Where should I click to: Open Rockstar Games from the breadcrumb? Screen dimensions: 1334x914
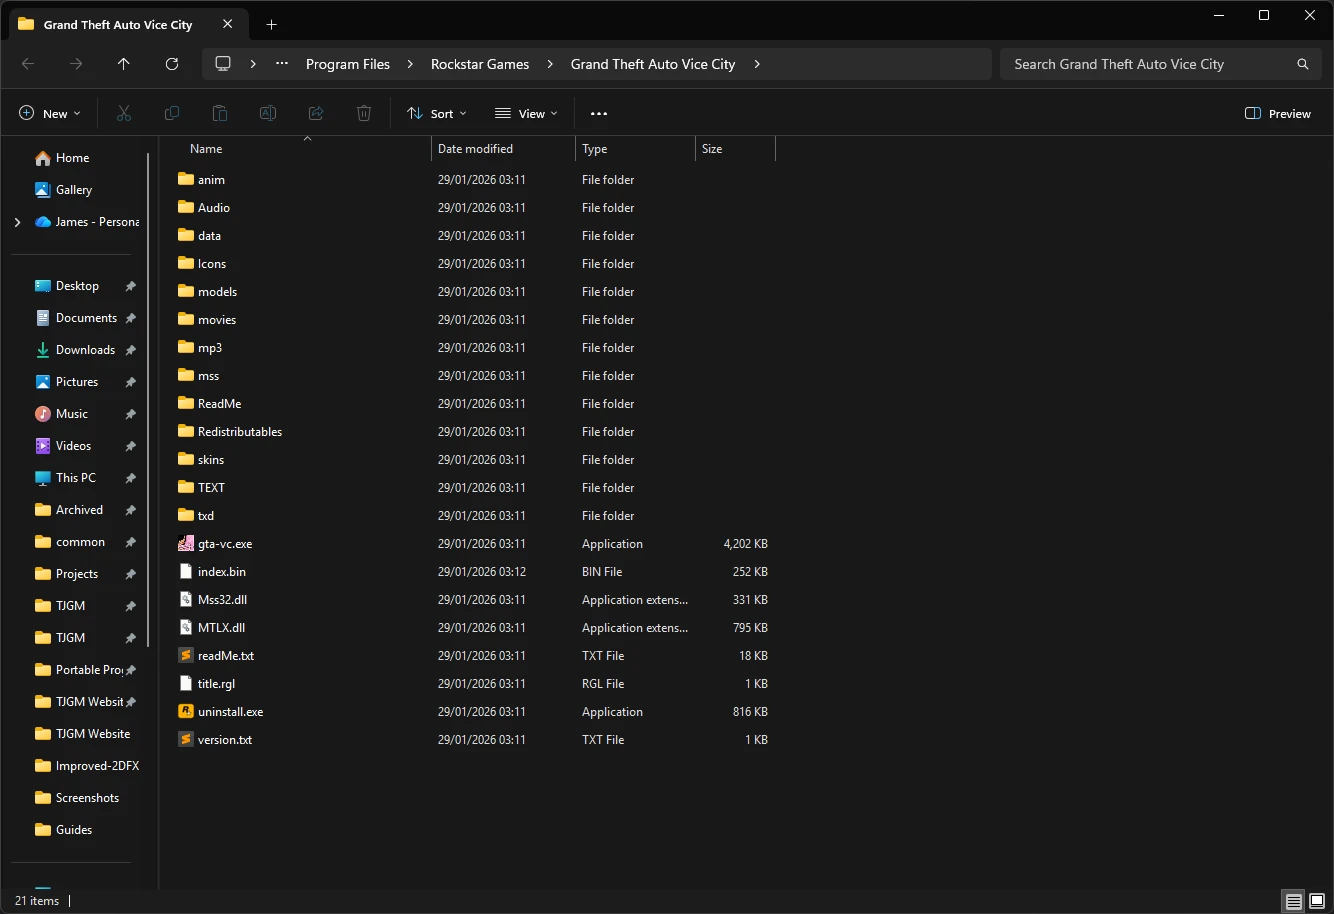pyautogui.click(x=480, y=63)
